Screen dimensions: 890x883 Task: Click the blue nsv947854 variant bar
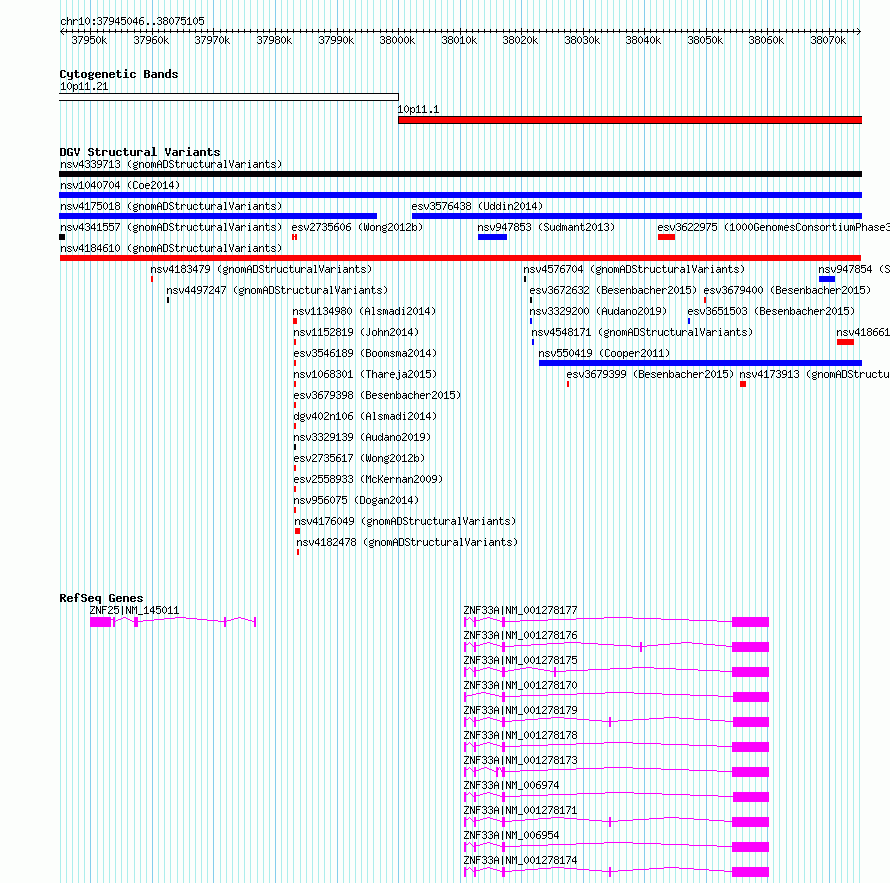click(827, 279)
